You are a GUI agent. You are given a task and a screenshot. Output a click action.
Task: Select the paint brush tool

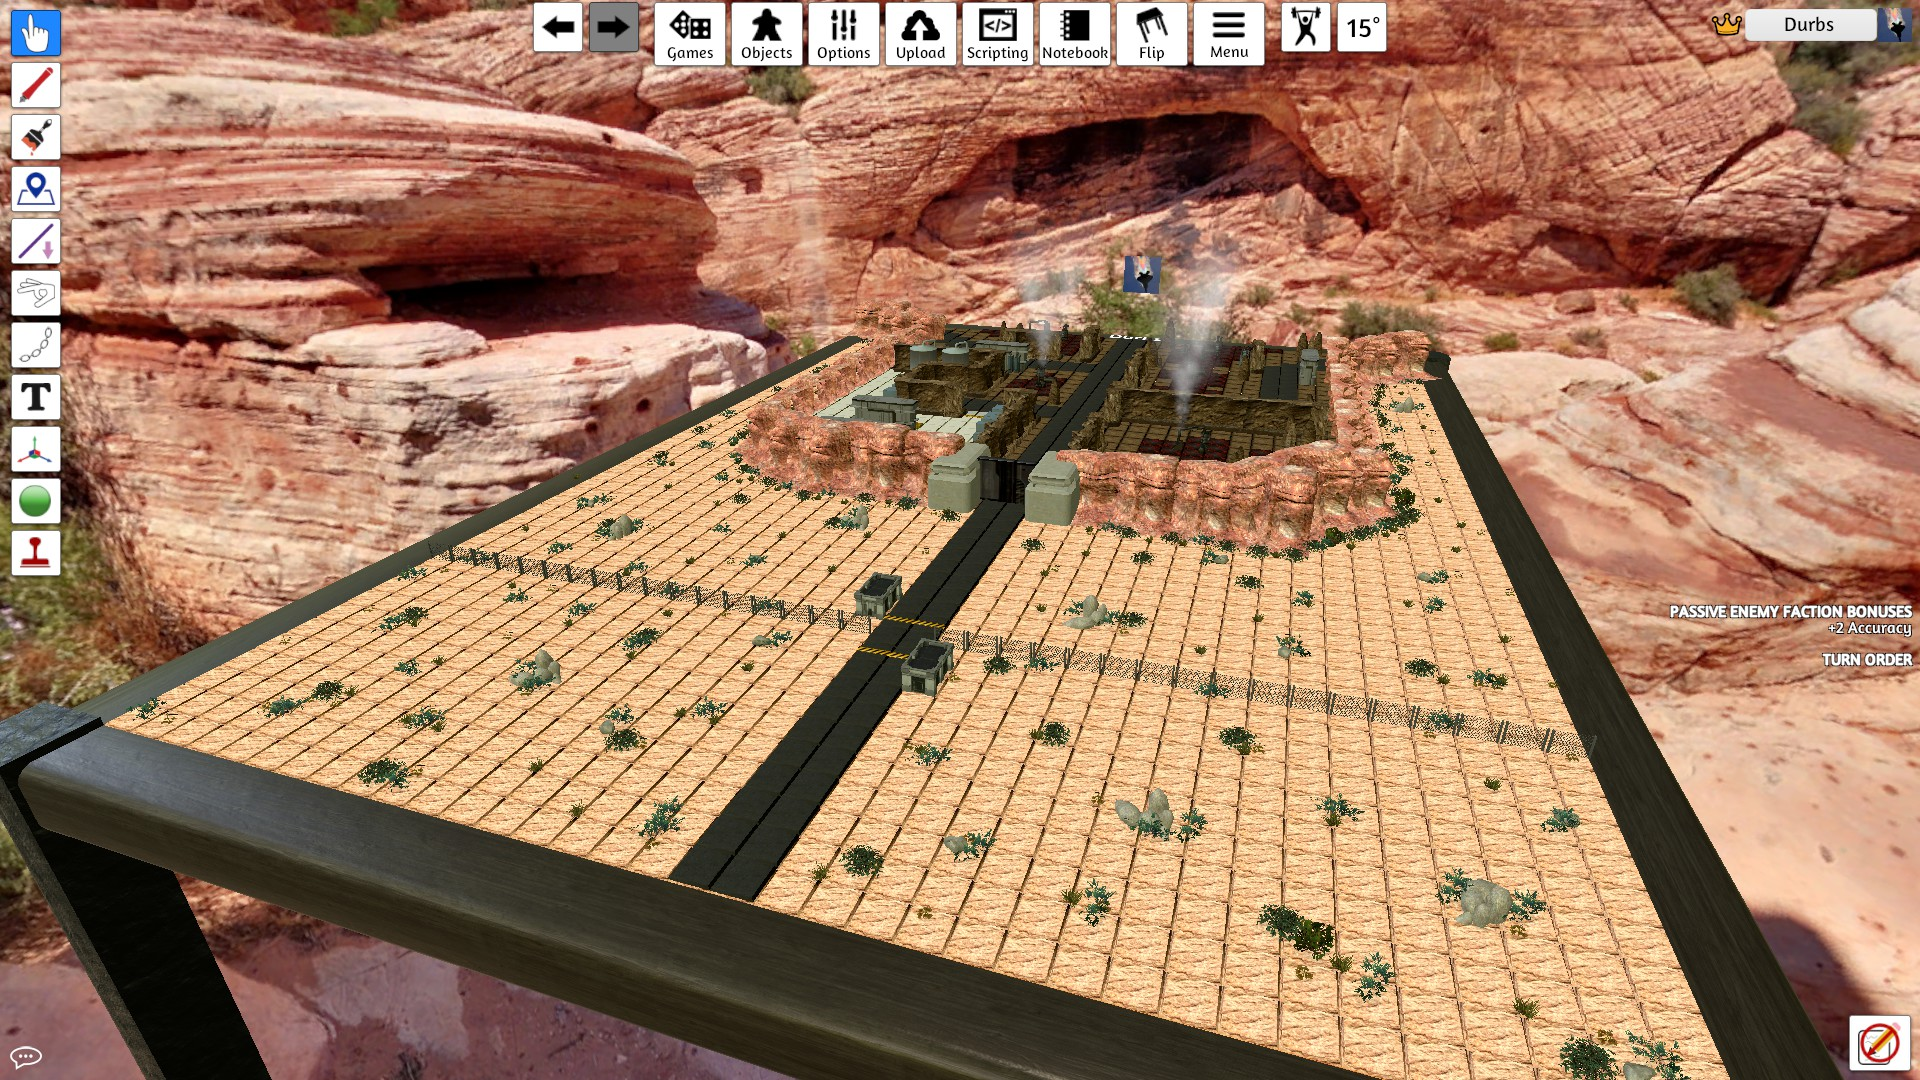pos(36,137)
